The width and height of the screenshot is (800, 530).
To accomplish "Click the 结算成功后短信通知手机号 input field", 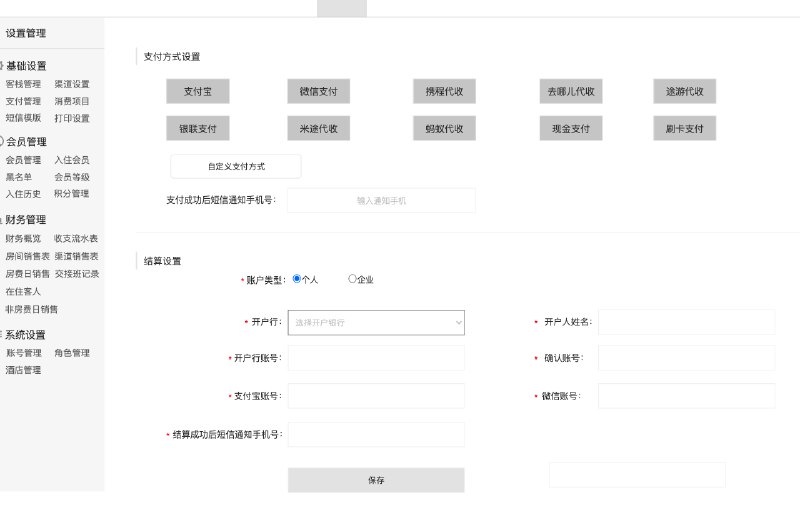I will 376,435.
